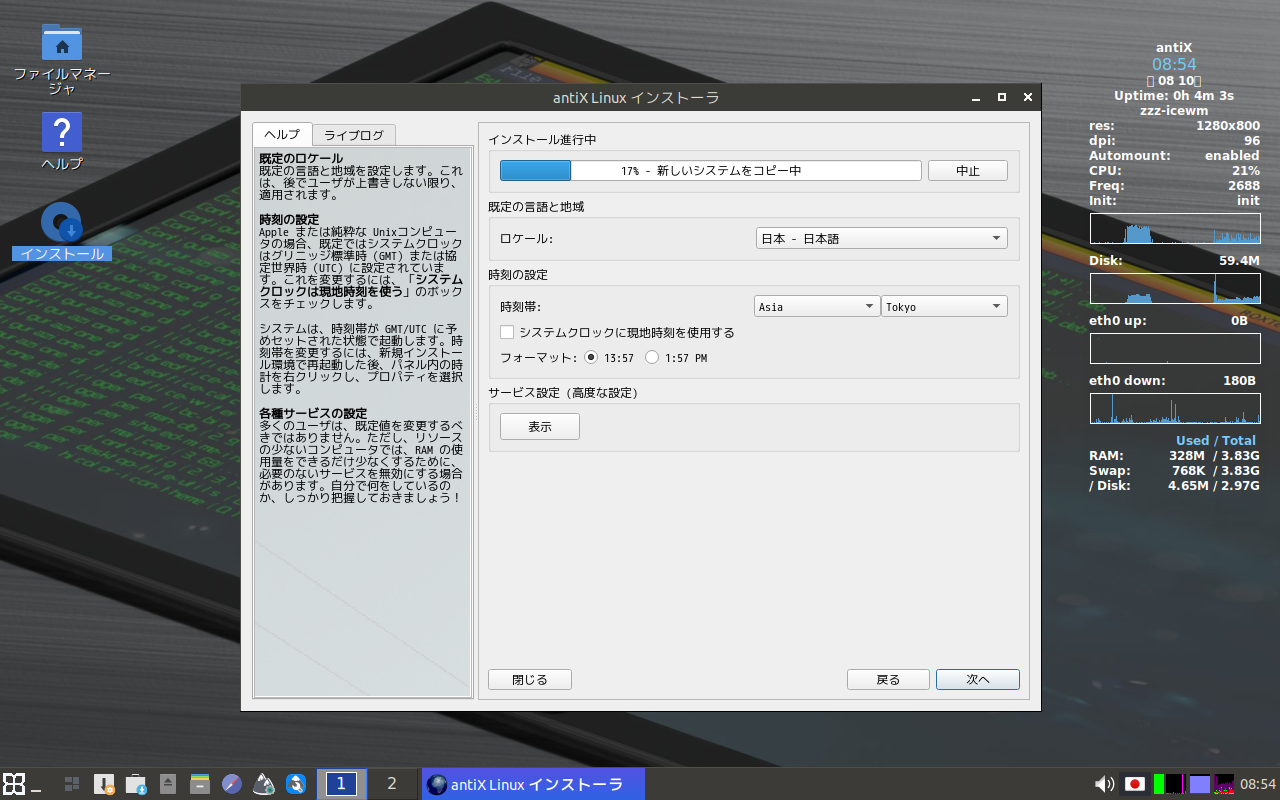Click the install progress bar at 17%
Screen dimensions: 1280x800
coord(710,171)
